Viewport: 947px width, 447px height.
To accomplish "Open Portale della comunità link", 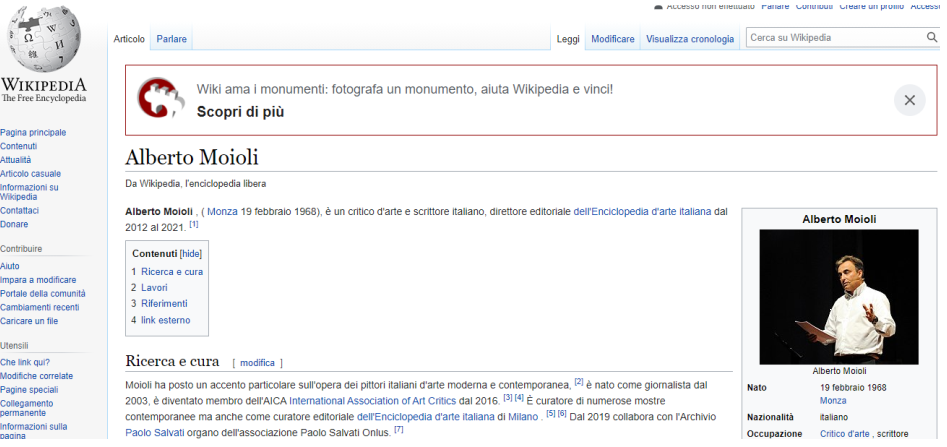I will 43,294.
